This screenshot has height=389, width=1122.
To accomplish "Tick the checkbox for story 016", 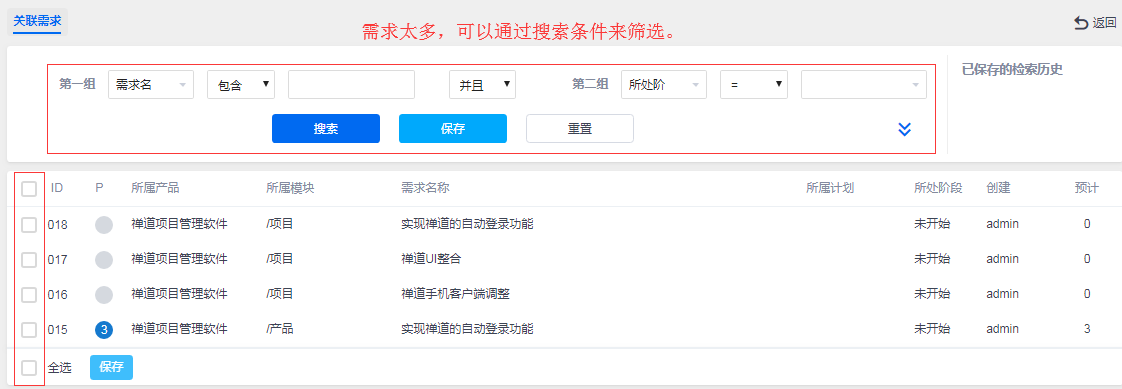I will point(29,295).
